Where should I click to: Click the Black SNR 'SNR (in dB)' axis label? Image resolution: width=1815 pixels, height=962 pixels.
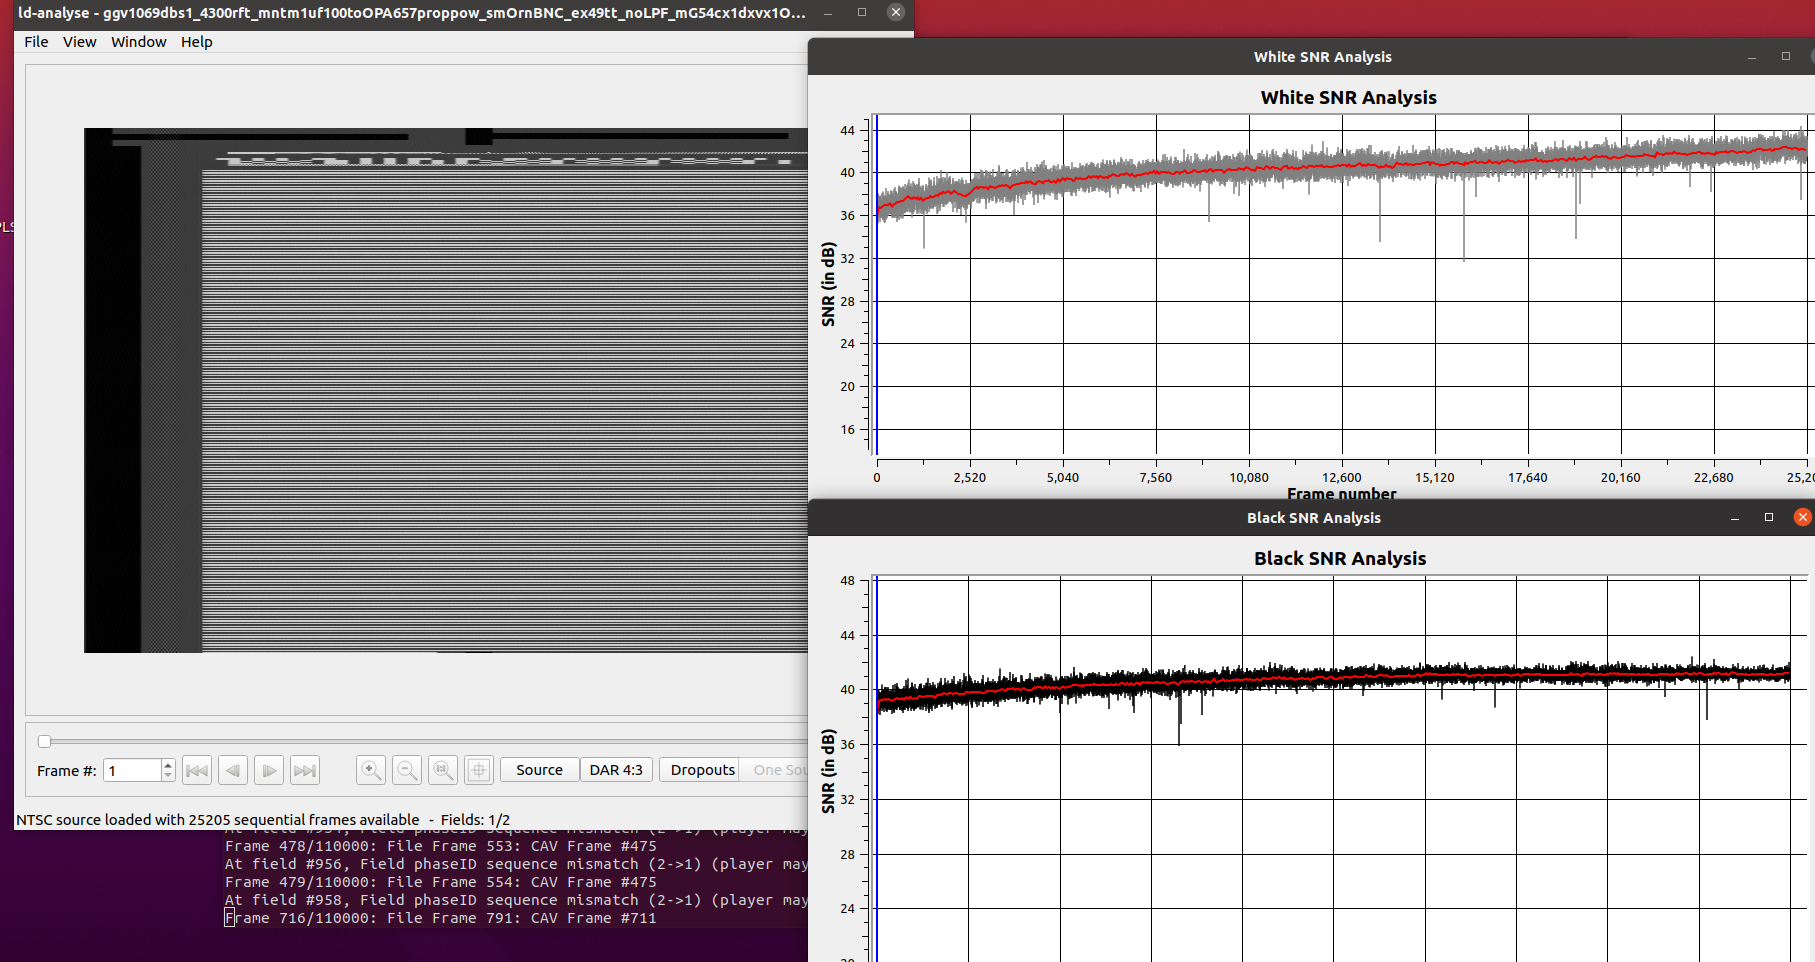coord(828,771)
